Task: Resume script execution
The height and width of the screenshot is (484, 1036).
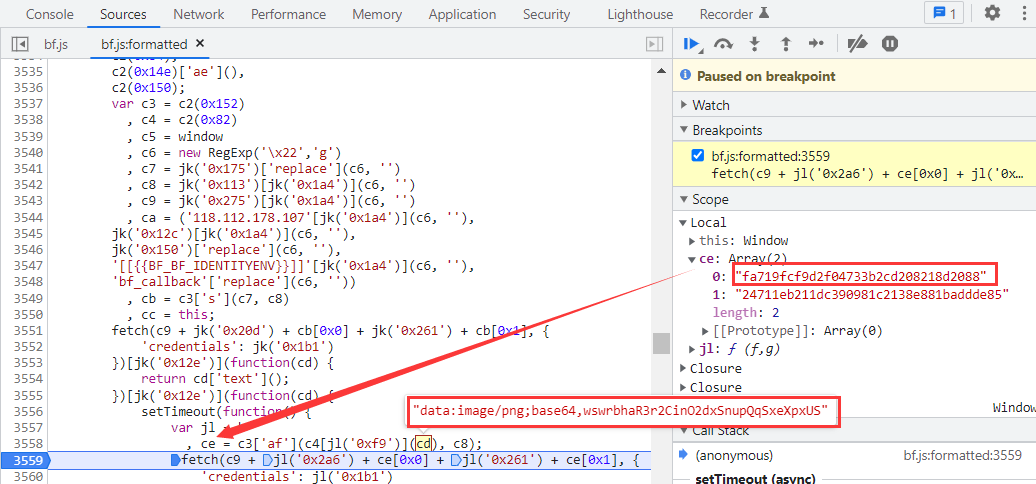Action: pyautogui.click(x=691, y=44)
